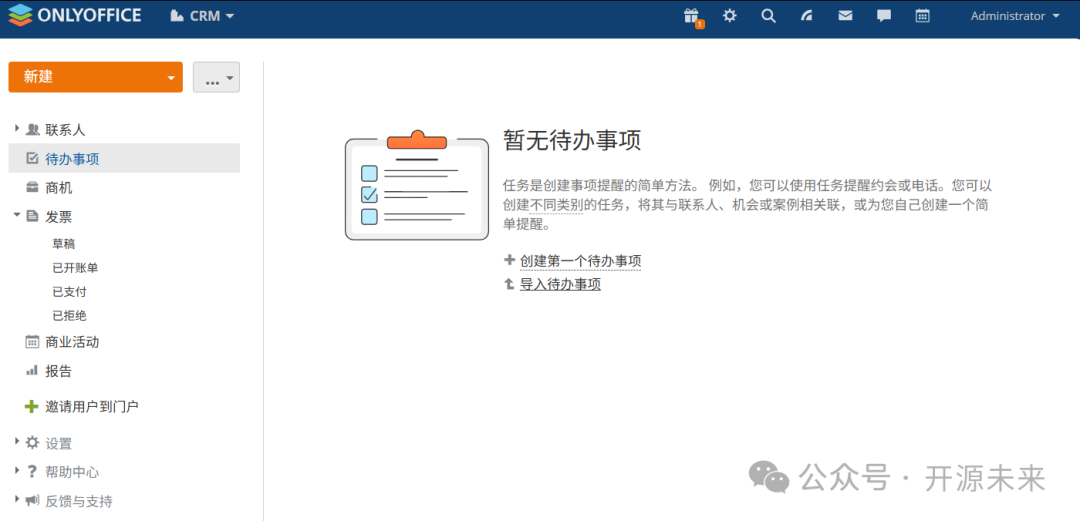The image size is (1080, 521).
Task: Open 帮助中心 in the sidebar
Action: pos(72,472)
